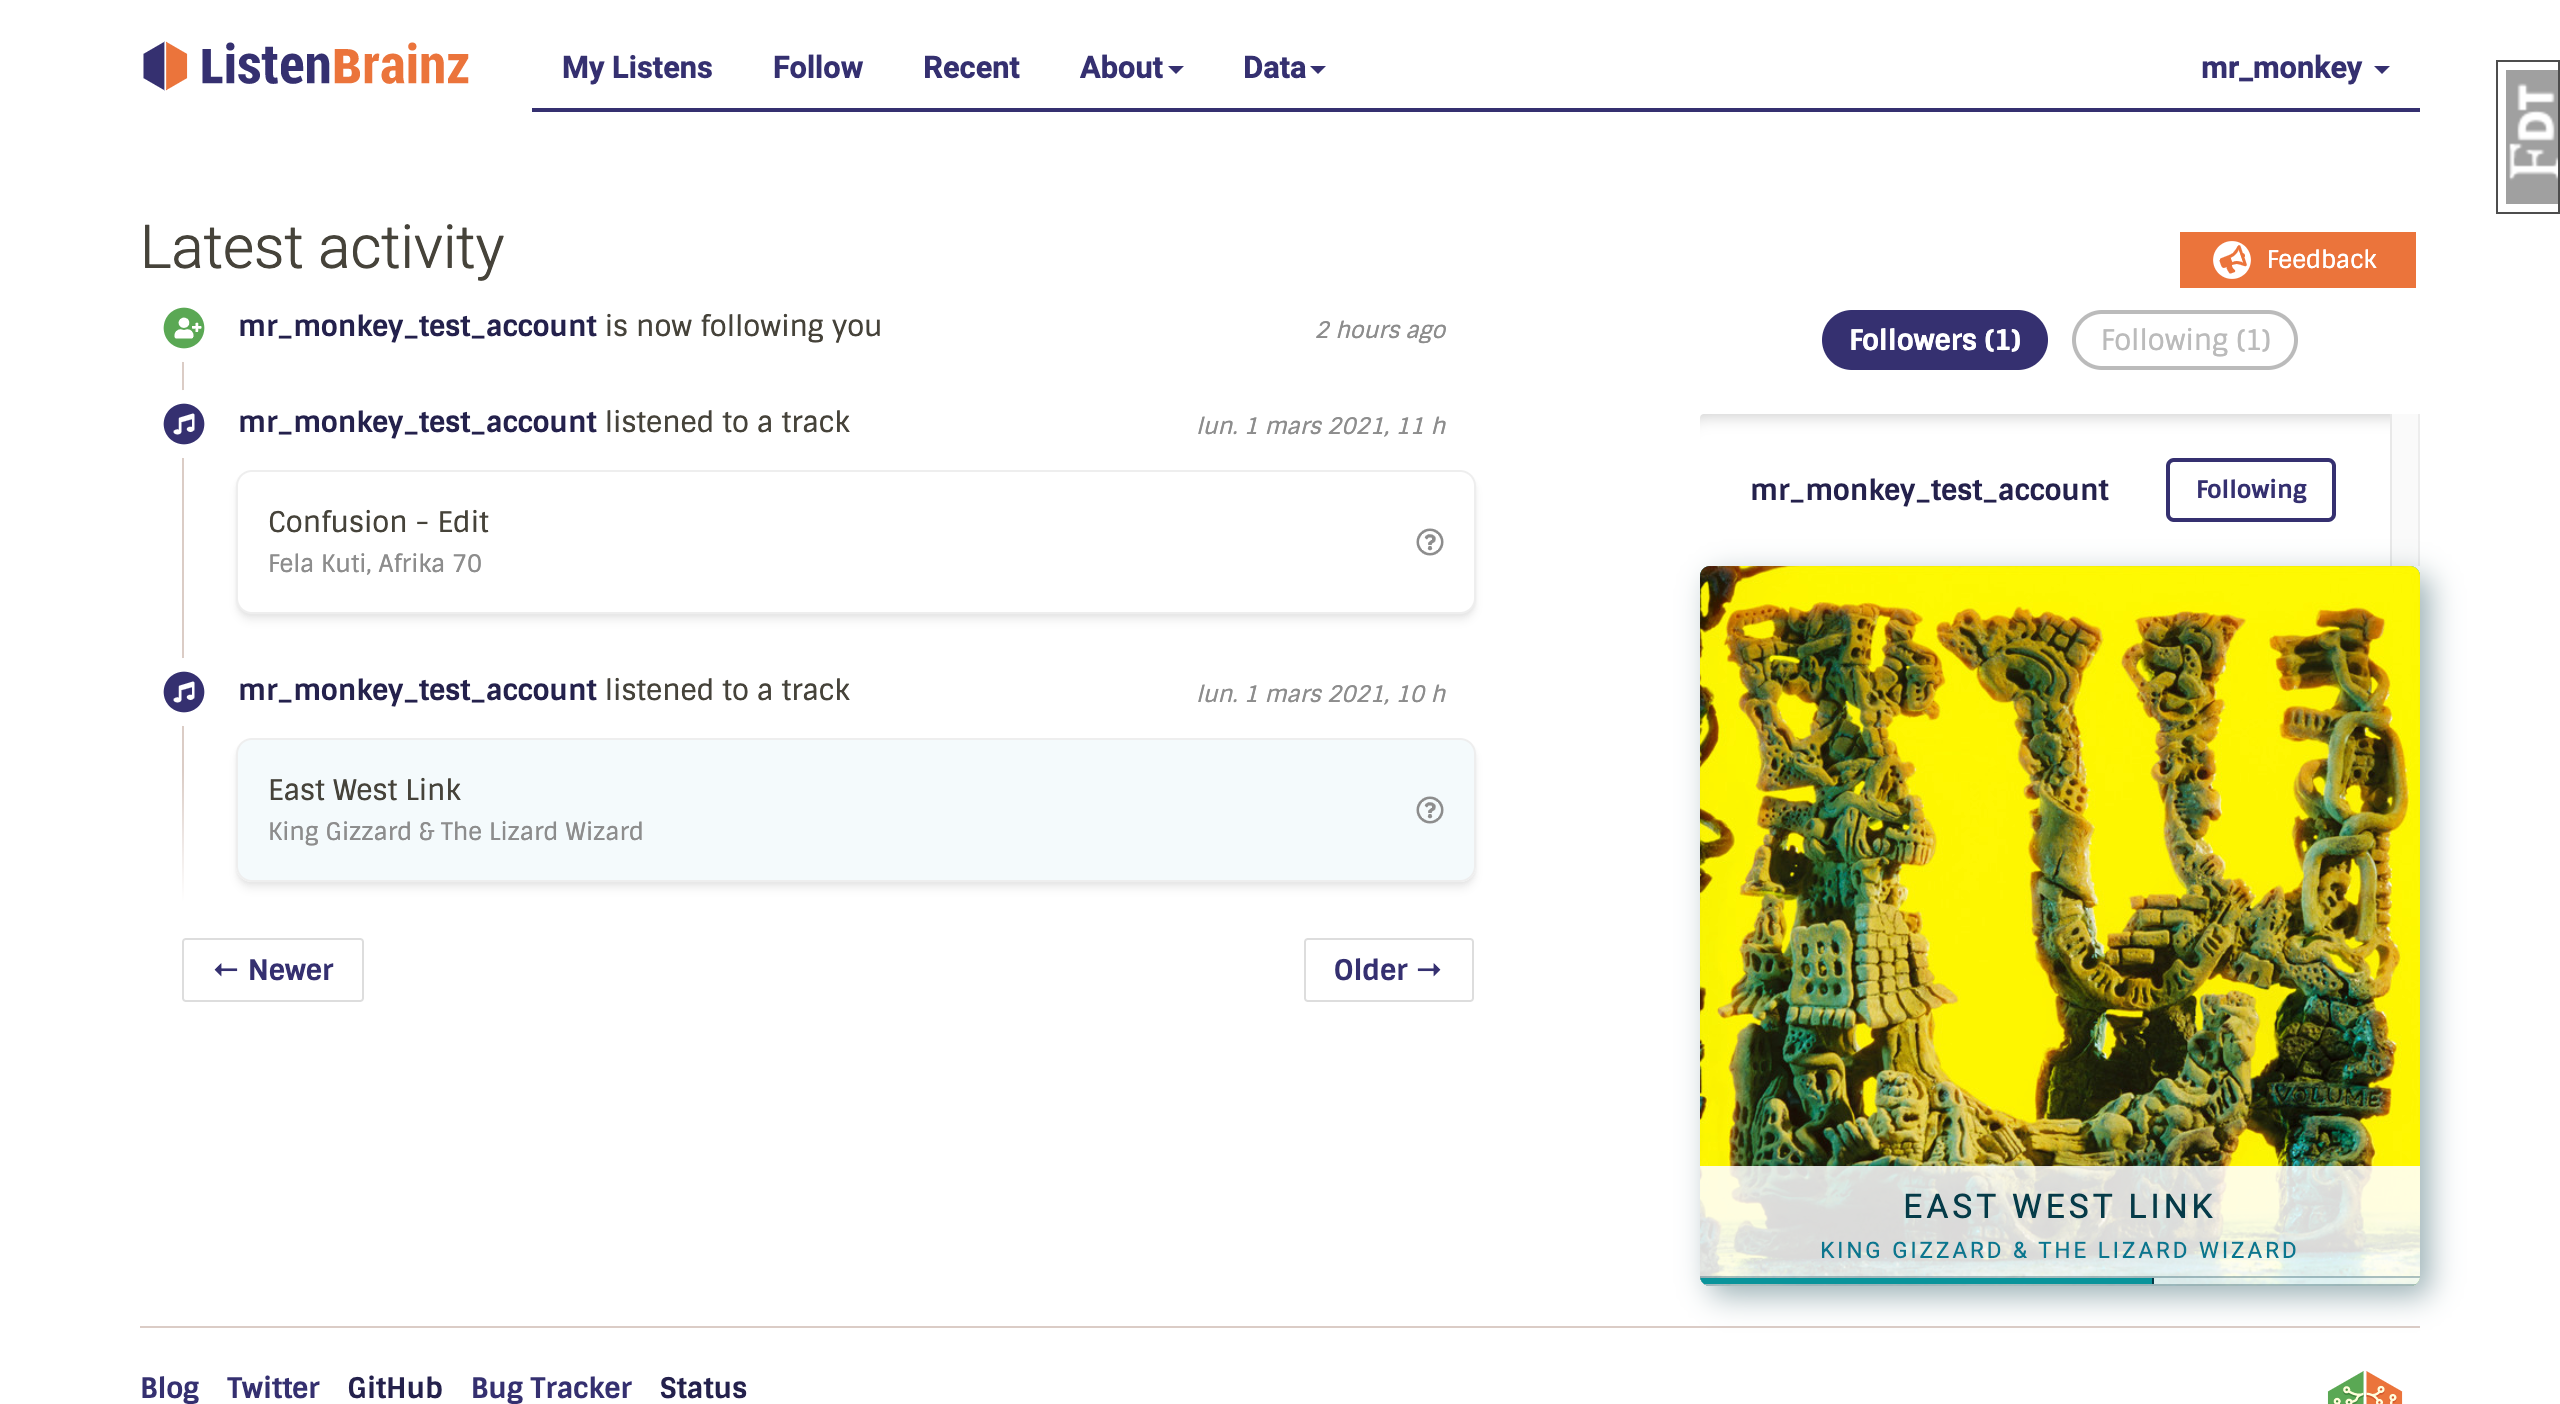Screen dimensions: 2560x1404
Task: Click question mark icon on Confusion - Edit card
Action: 1429,542
